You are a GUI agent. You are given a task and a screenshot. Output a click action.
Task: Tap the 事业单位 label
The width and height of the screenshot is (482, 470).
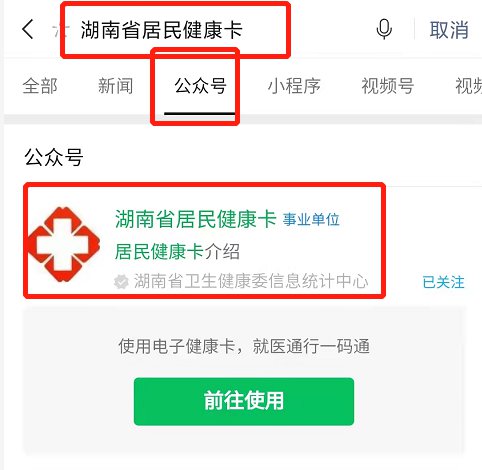pyautogui.click(x=311, y=220)
